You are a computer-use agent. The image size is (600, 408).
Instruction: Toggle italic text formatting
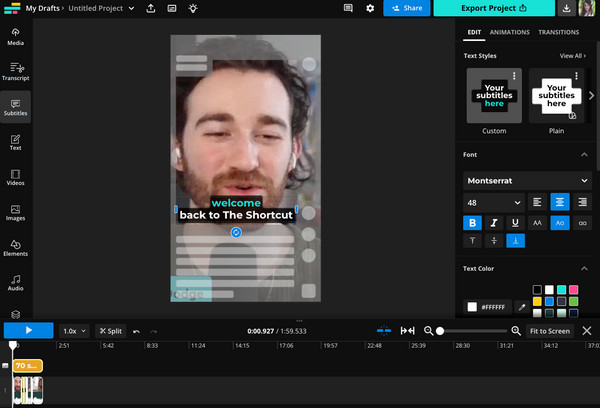494,223
